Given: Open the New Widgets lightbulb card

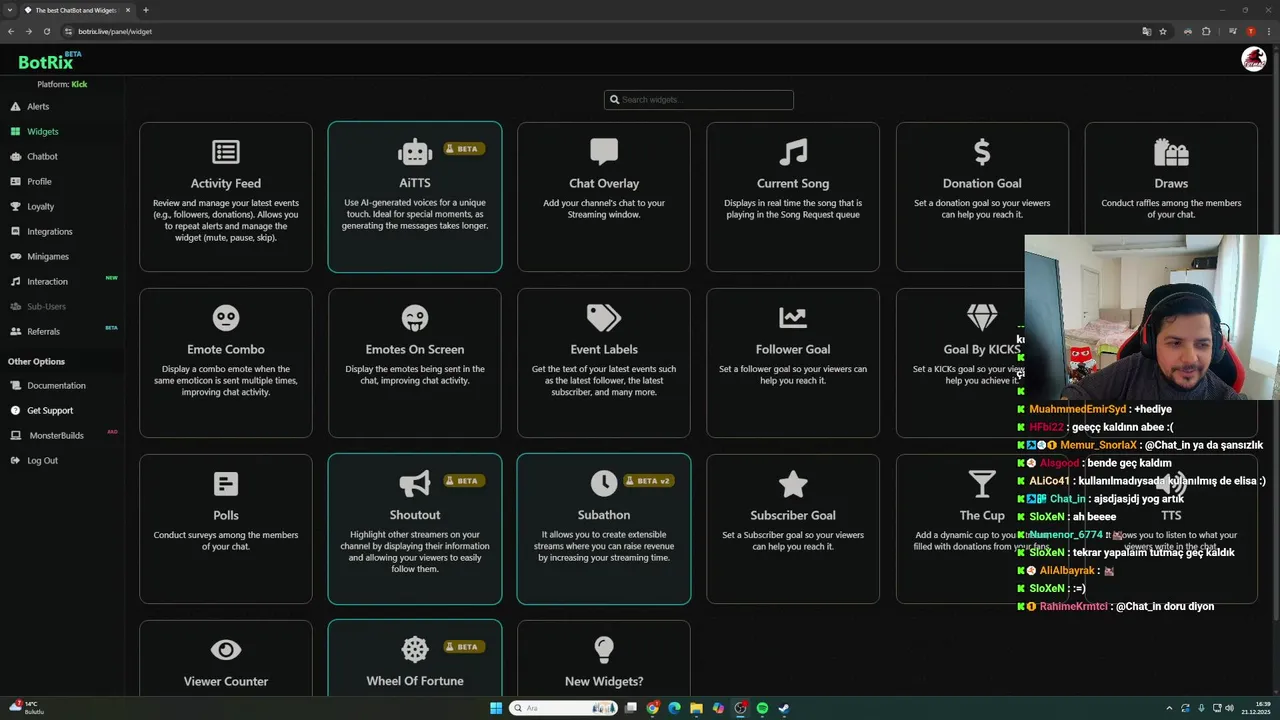Looking at the screenshot, I should point(603,658).
